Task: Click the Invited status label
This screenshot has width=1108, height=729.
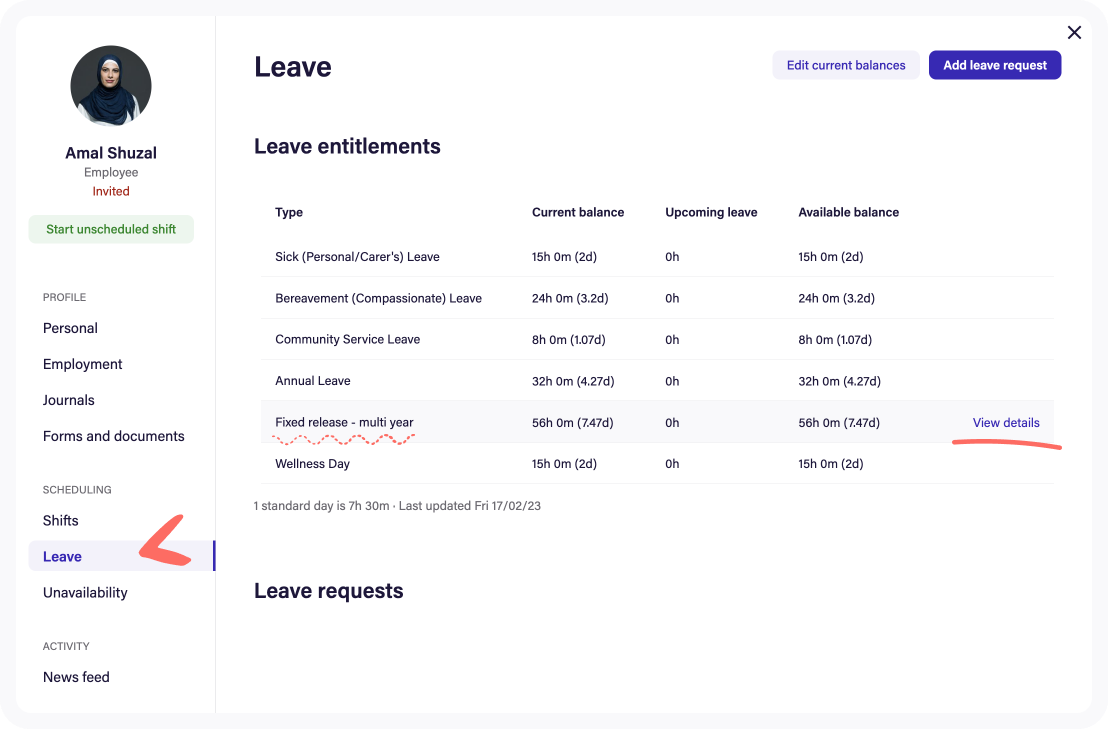Action: point(111,191)
